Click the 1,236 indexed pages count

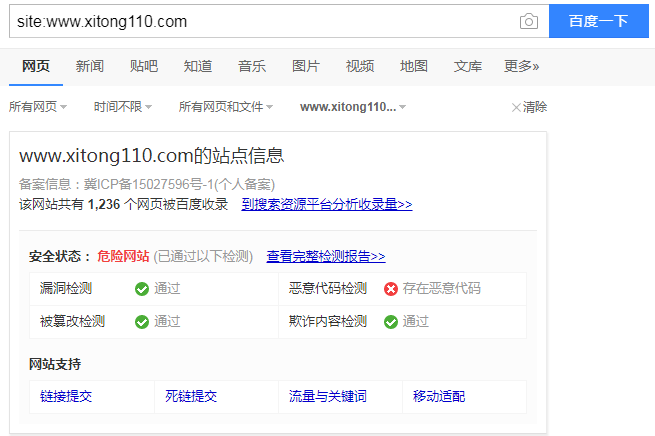point(104,204)
